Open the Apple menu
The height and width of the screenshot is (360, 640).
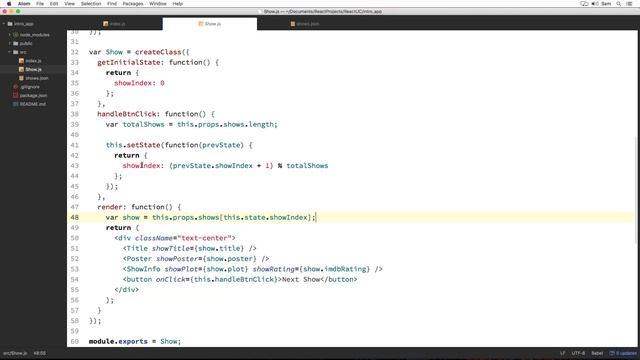click(9, 4)
